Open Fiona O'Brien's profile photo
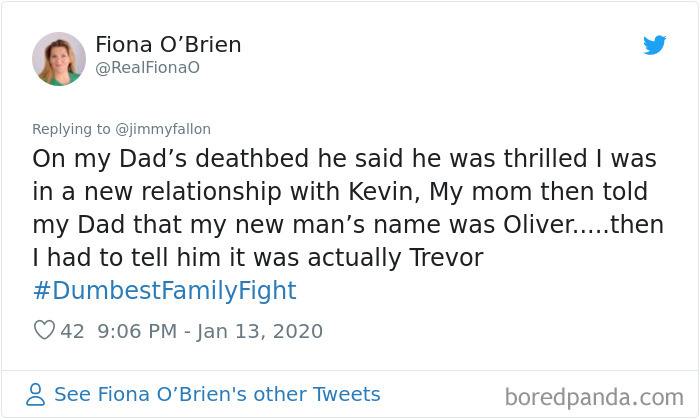 (59, 59)
